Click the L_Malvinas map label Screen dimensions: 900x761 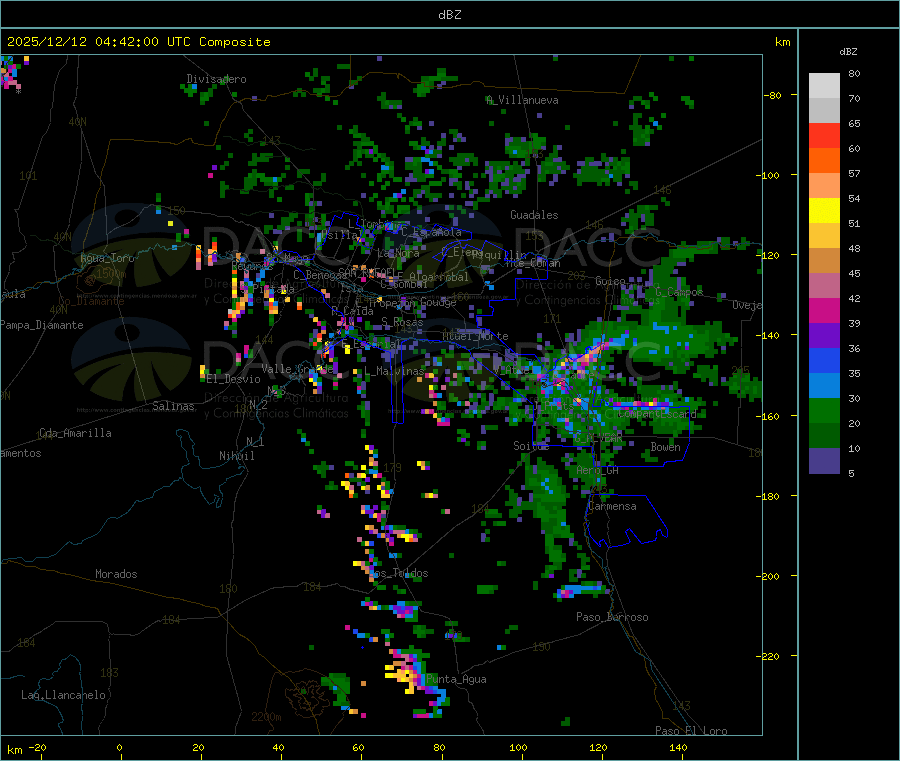click(x=394, y=371)
